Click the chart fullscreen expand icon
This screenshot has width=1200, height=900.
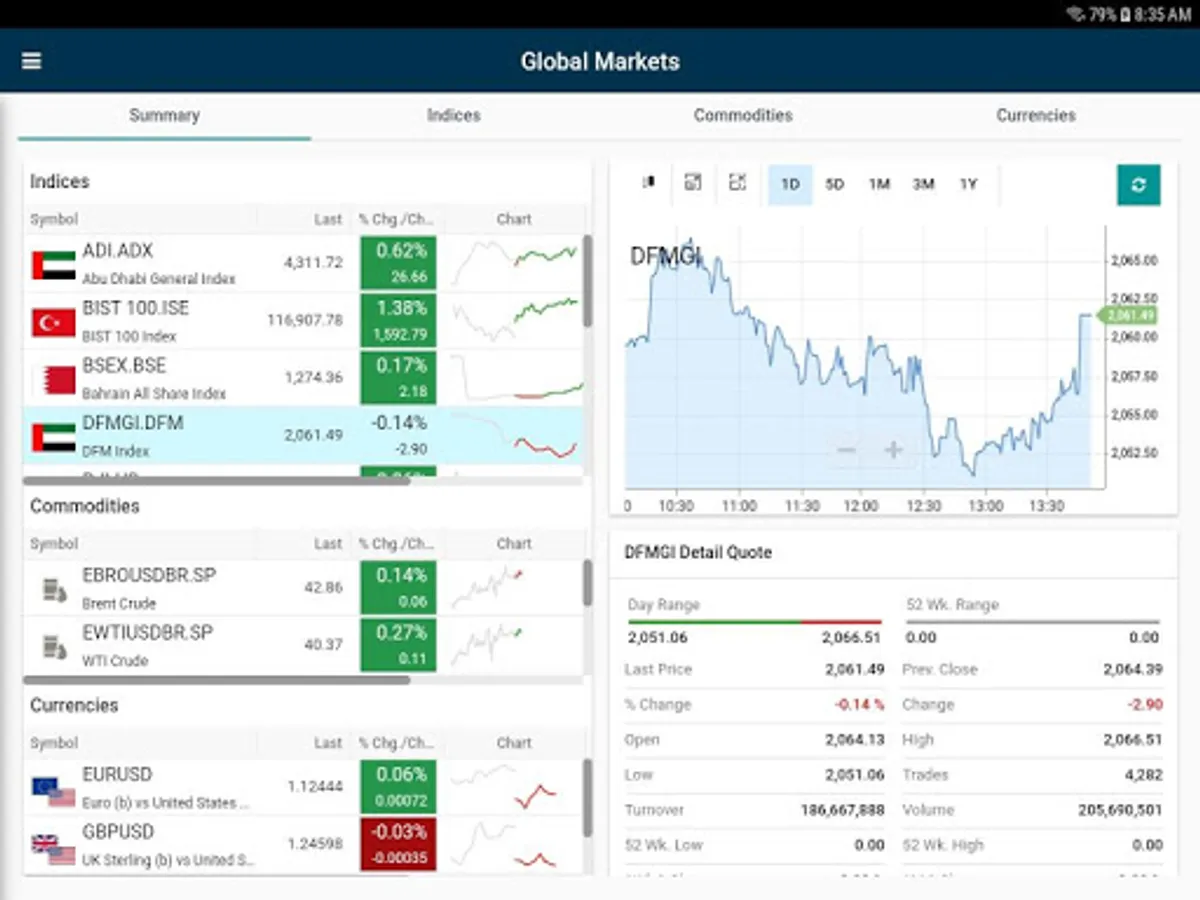click(x=737, y=183)
